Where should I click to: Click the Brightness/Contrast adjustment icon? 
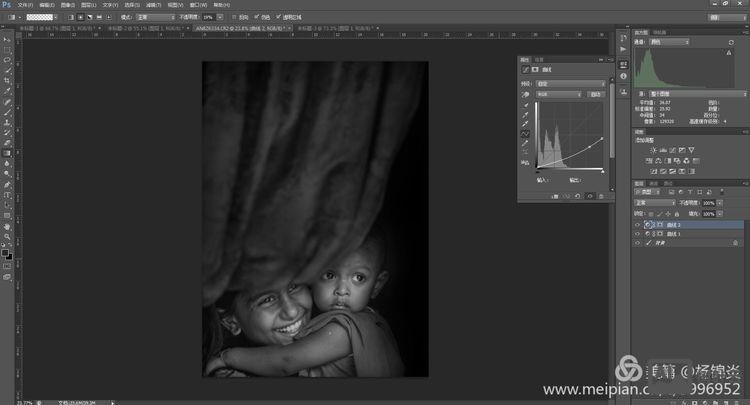click(x=653, y=150)
